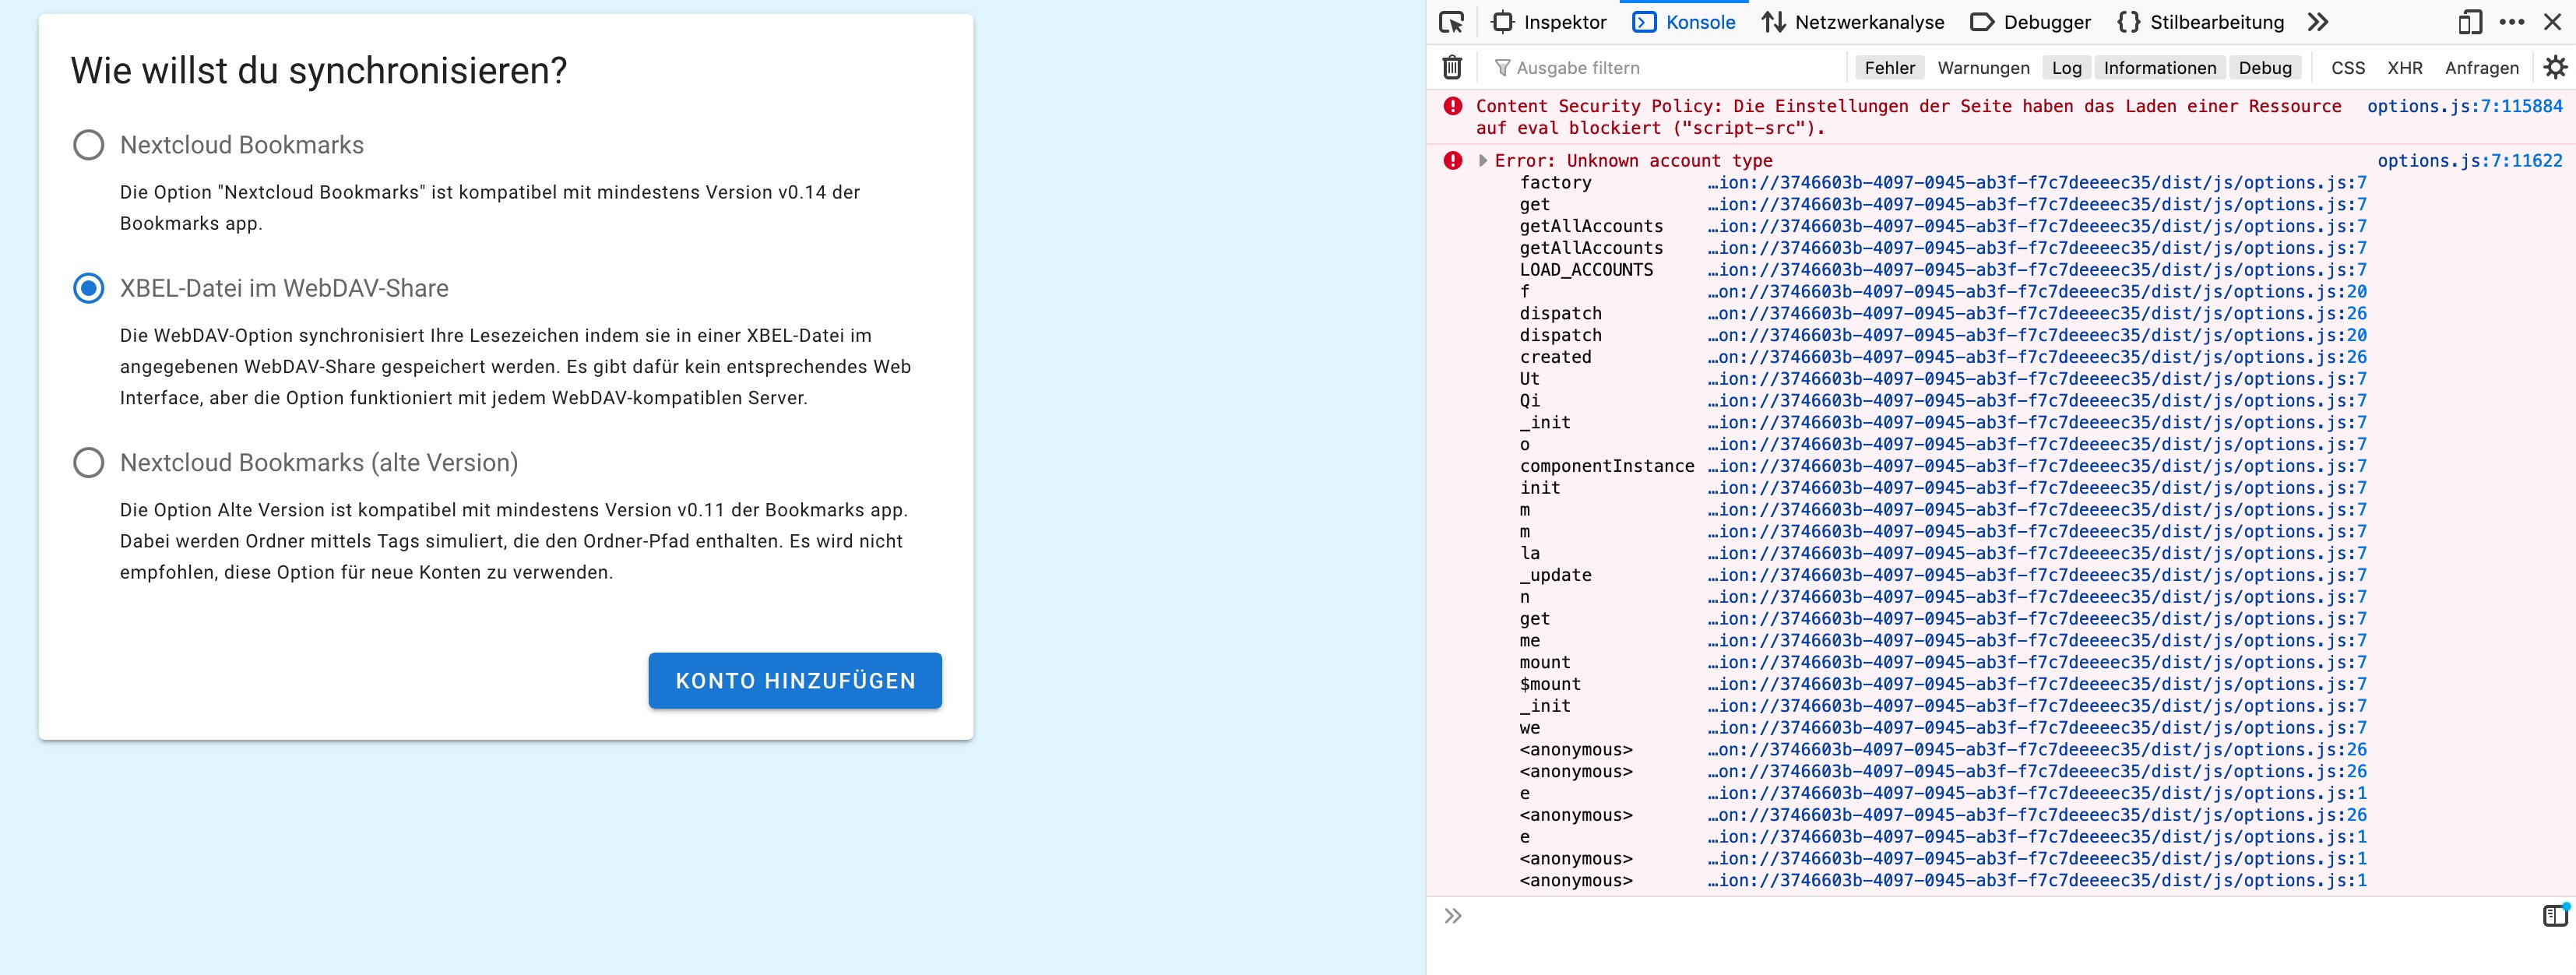Open console split editor icon

[2554, 915]
